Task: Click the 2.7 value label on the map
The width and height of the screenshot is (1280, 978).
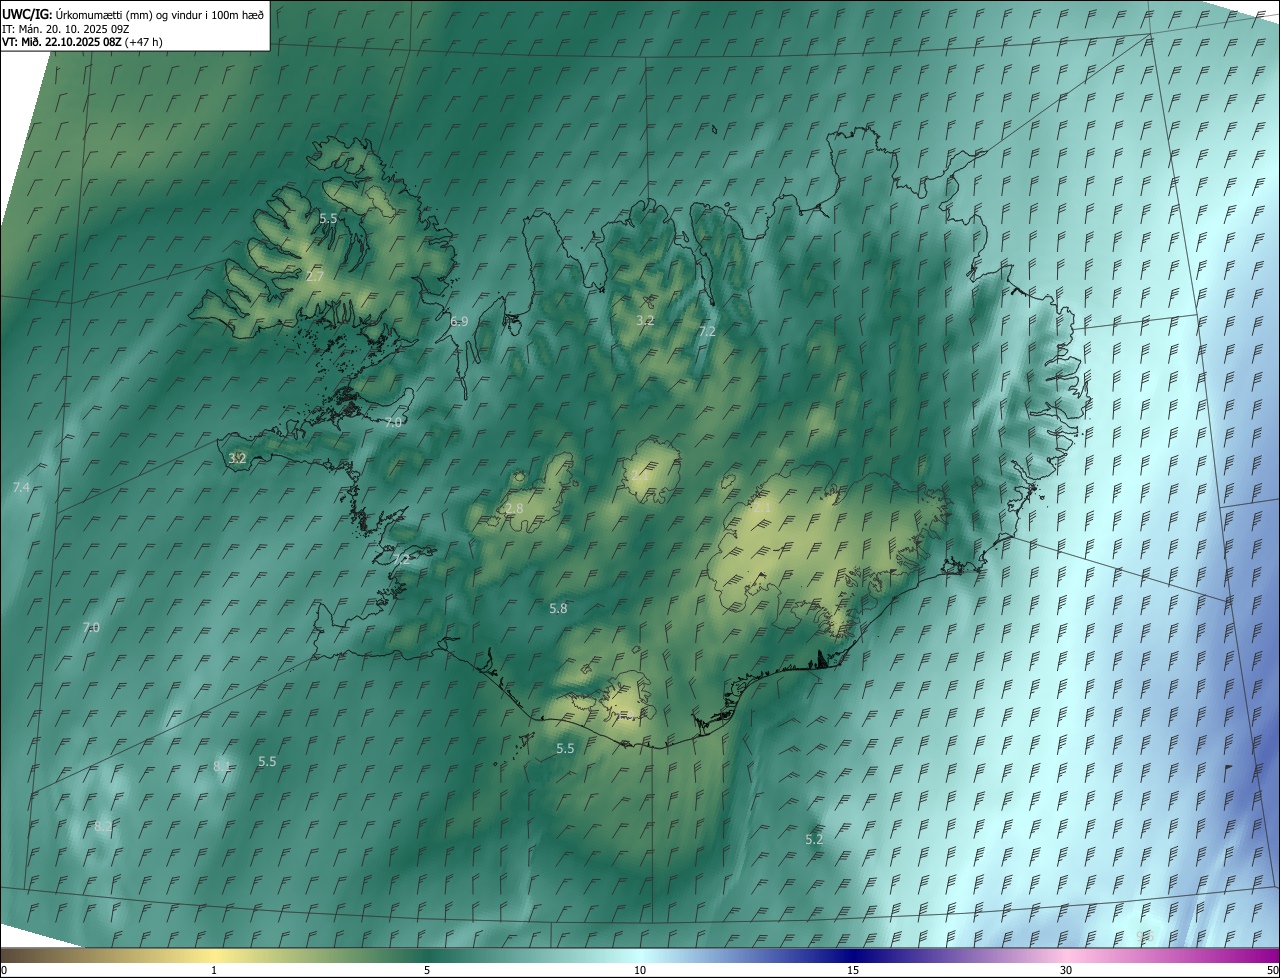Action: [x=314, y=277]
